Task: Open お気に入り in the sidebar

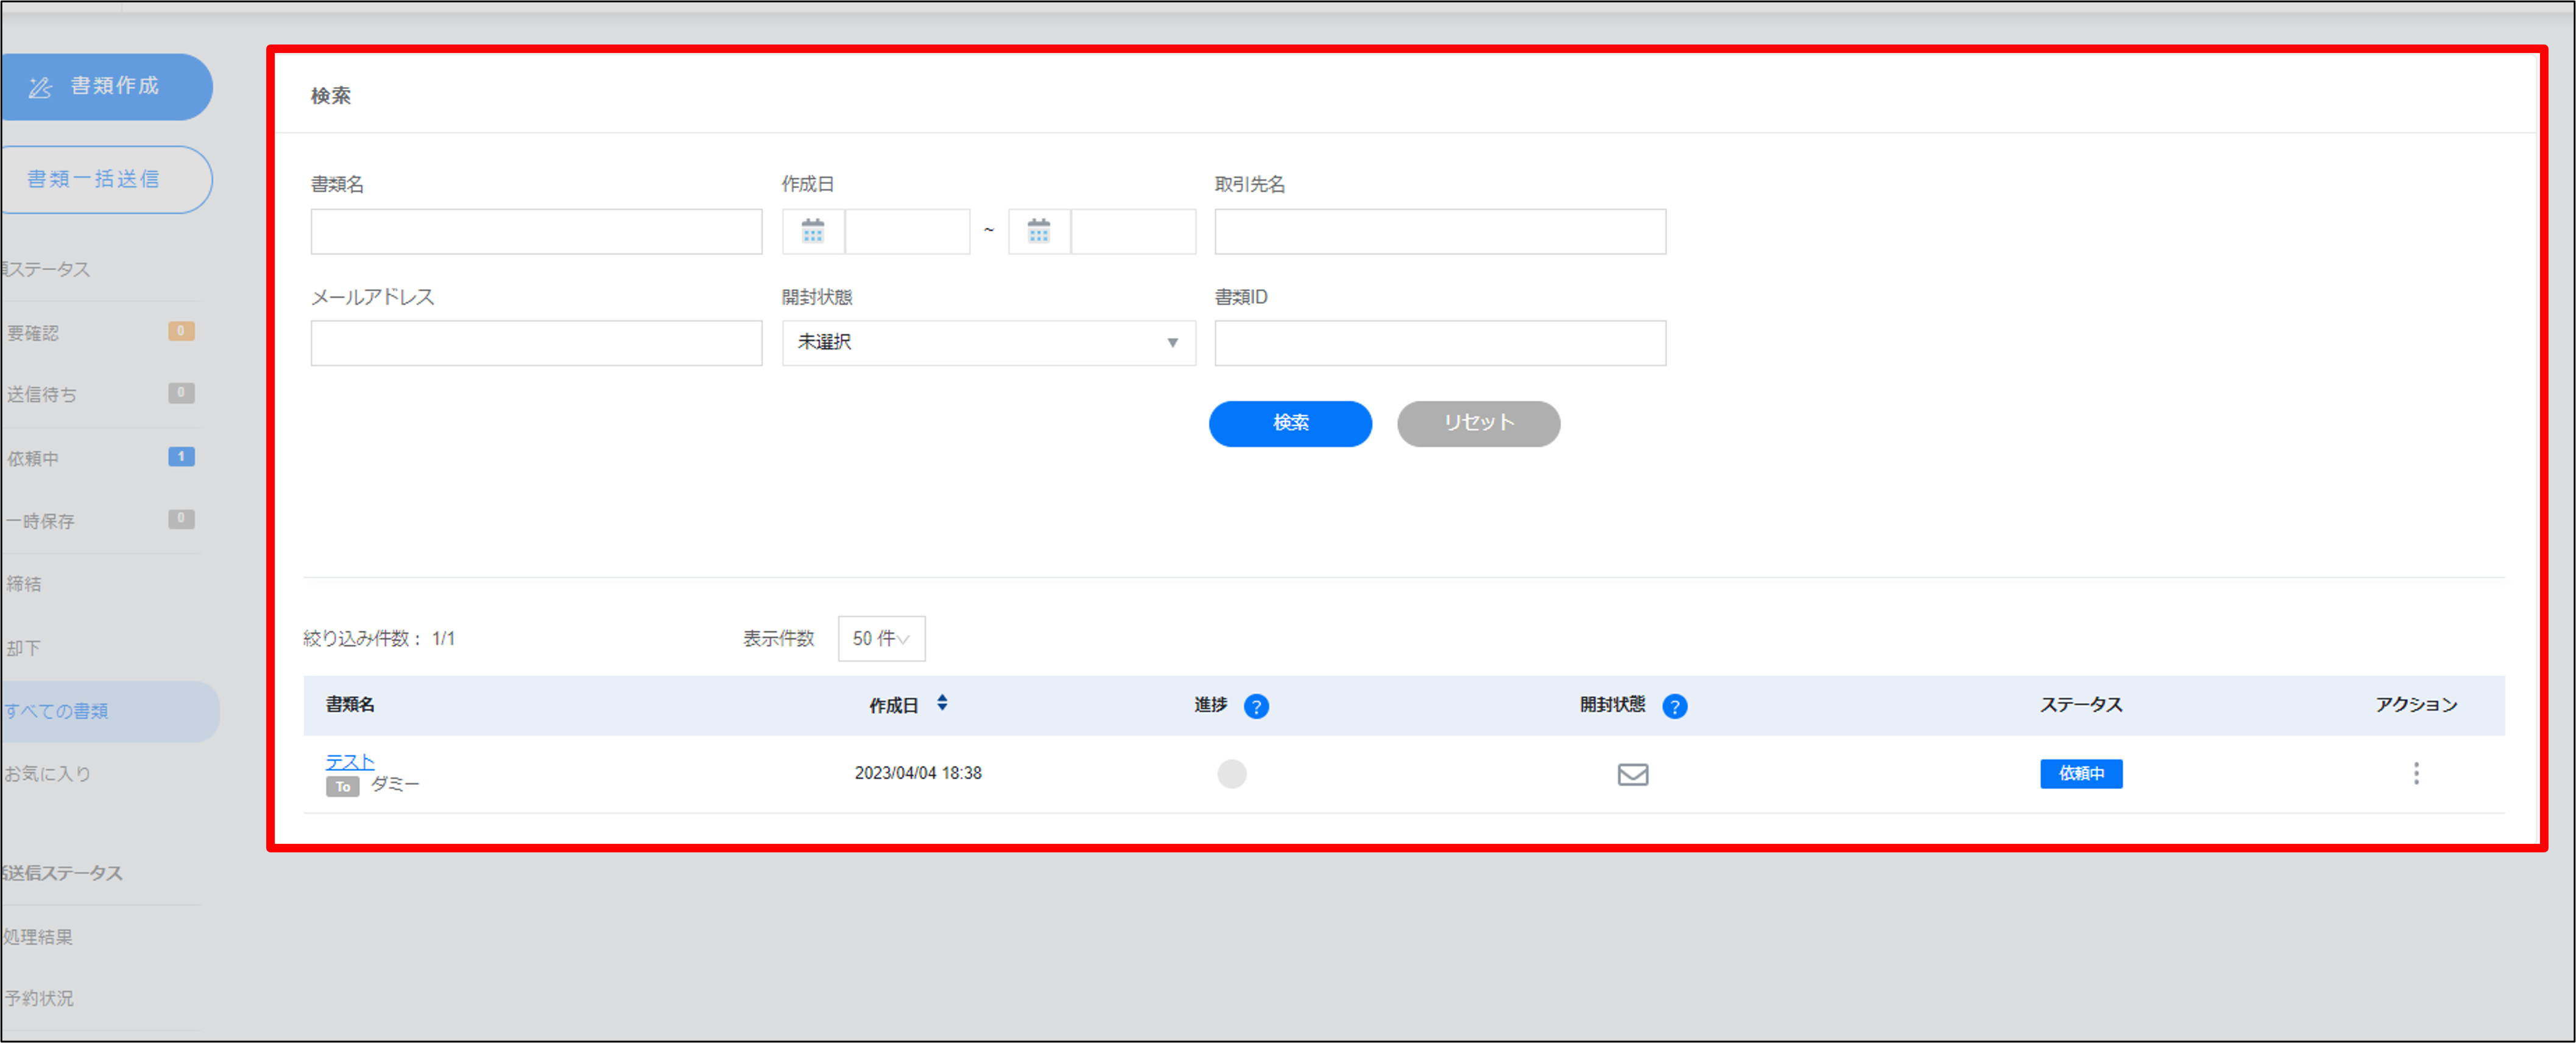Action: pyautogui.click(x=48, y=773)
